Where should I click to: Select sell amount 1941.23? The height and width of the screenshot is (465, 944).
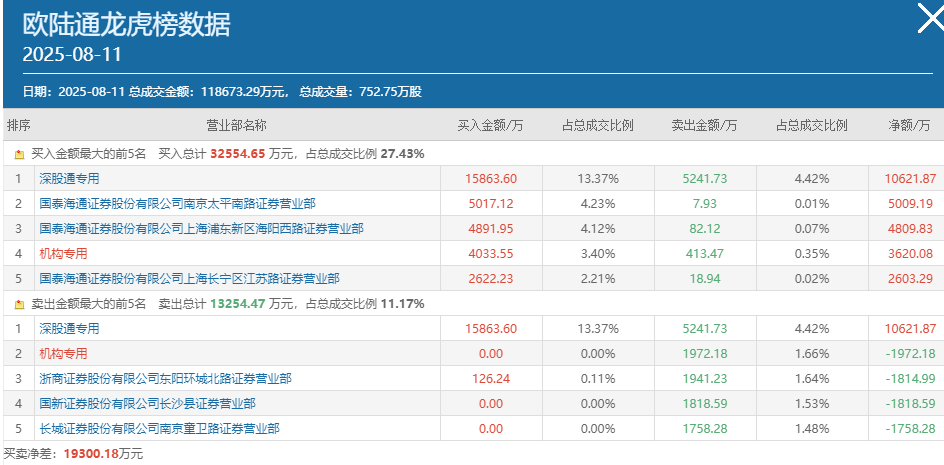click(704, 379)
